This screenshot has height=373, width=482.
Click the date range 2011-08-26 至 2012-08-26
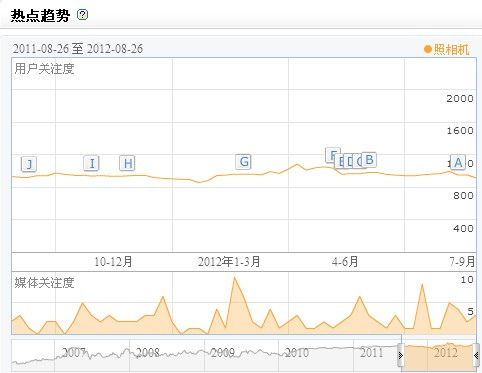[x=78, y=49]
